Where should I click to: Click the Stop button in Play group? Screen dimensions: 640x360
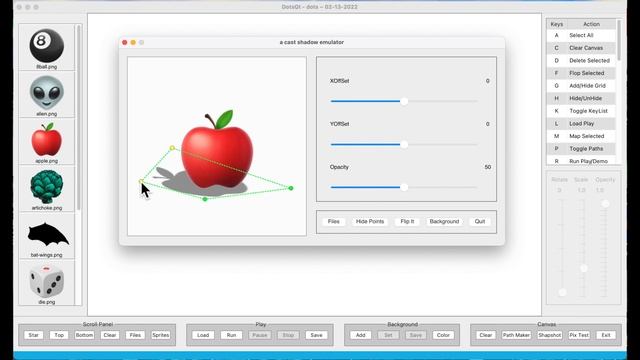[x=288, y=335]
